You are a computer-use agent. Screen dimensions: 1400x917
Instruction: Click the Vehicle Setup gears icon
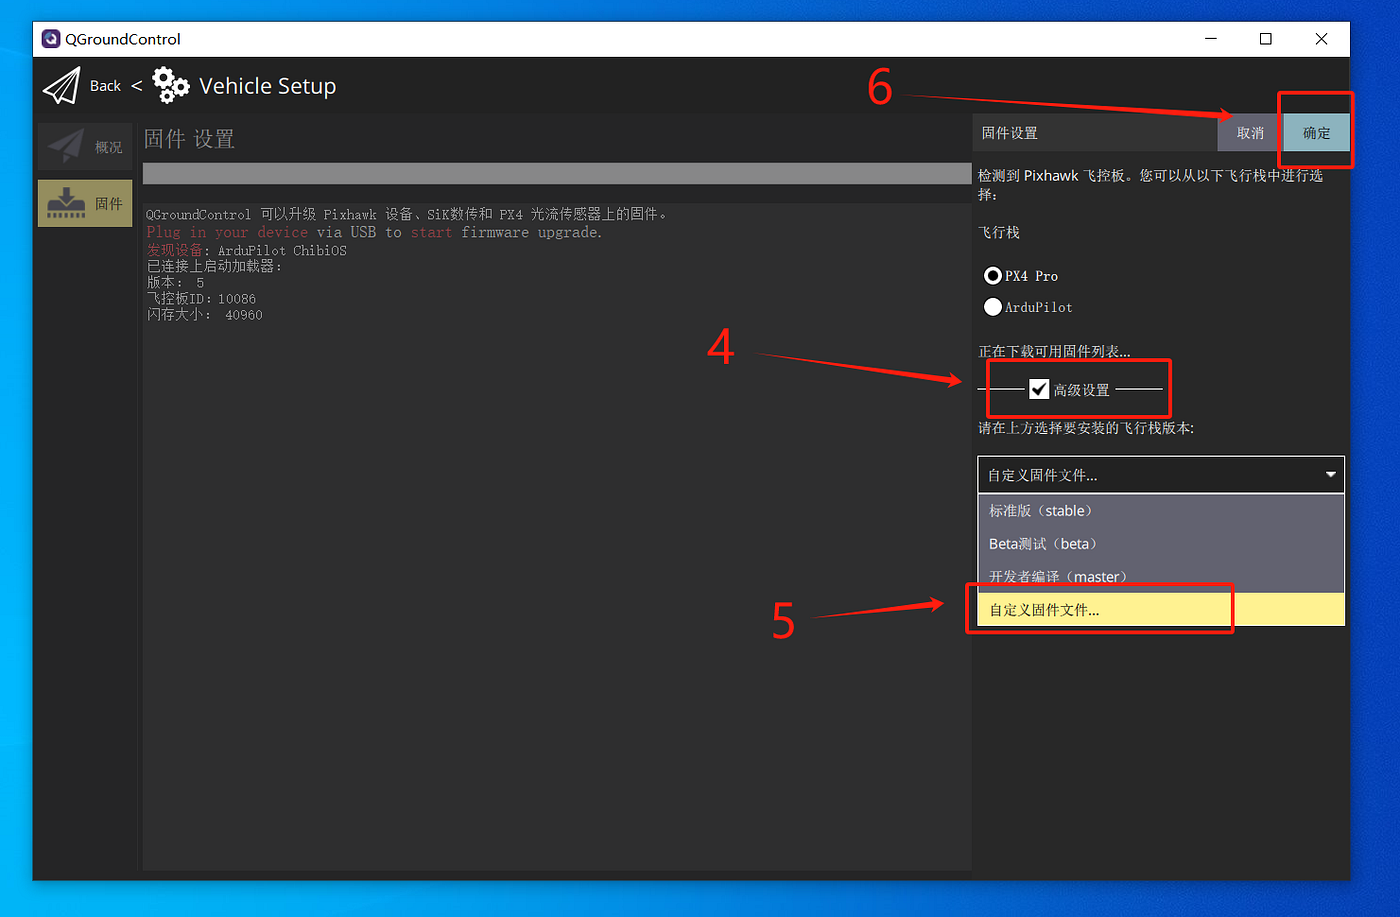(171, 86)
